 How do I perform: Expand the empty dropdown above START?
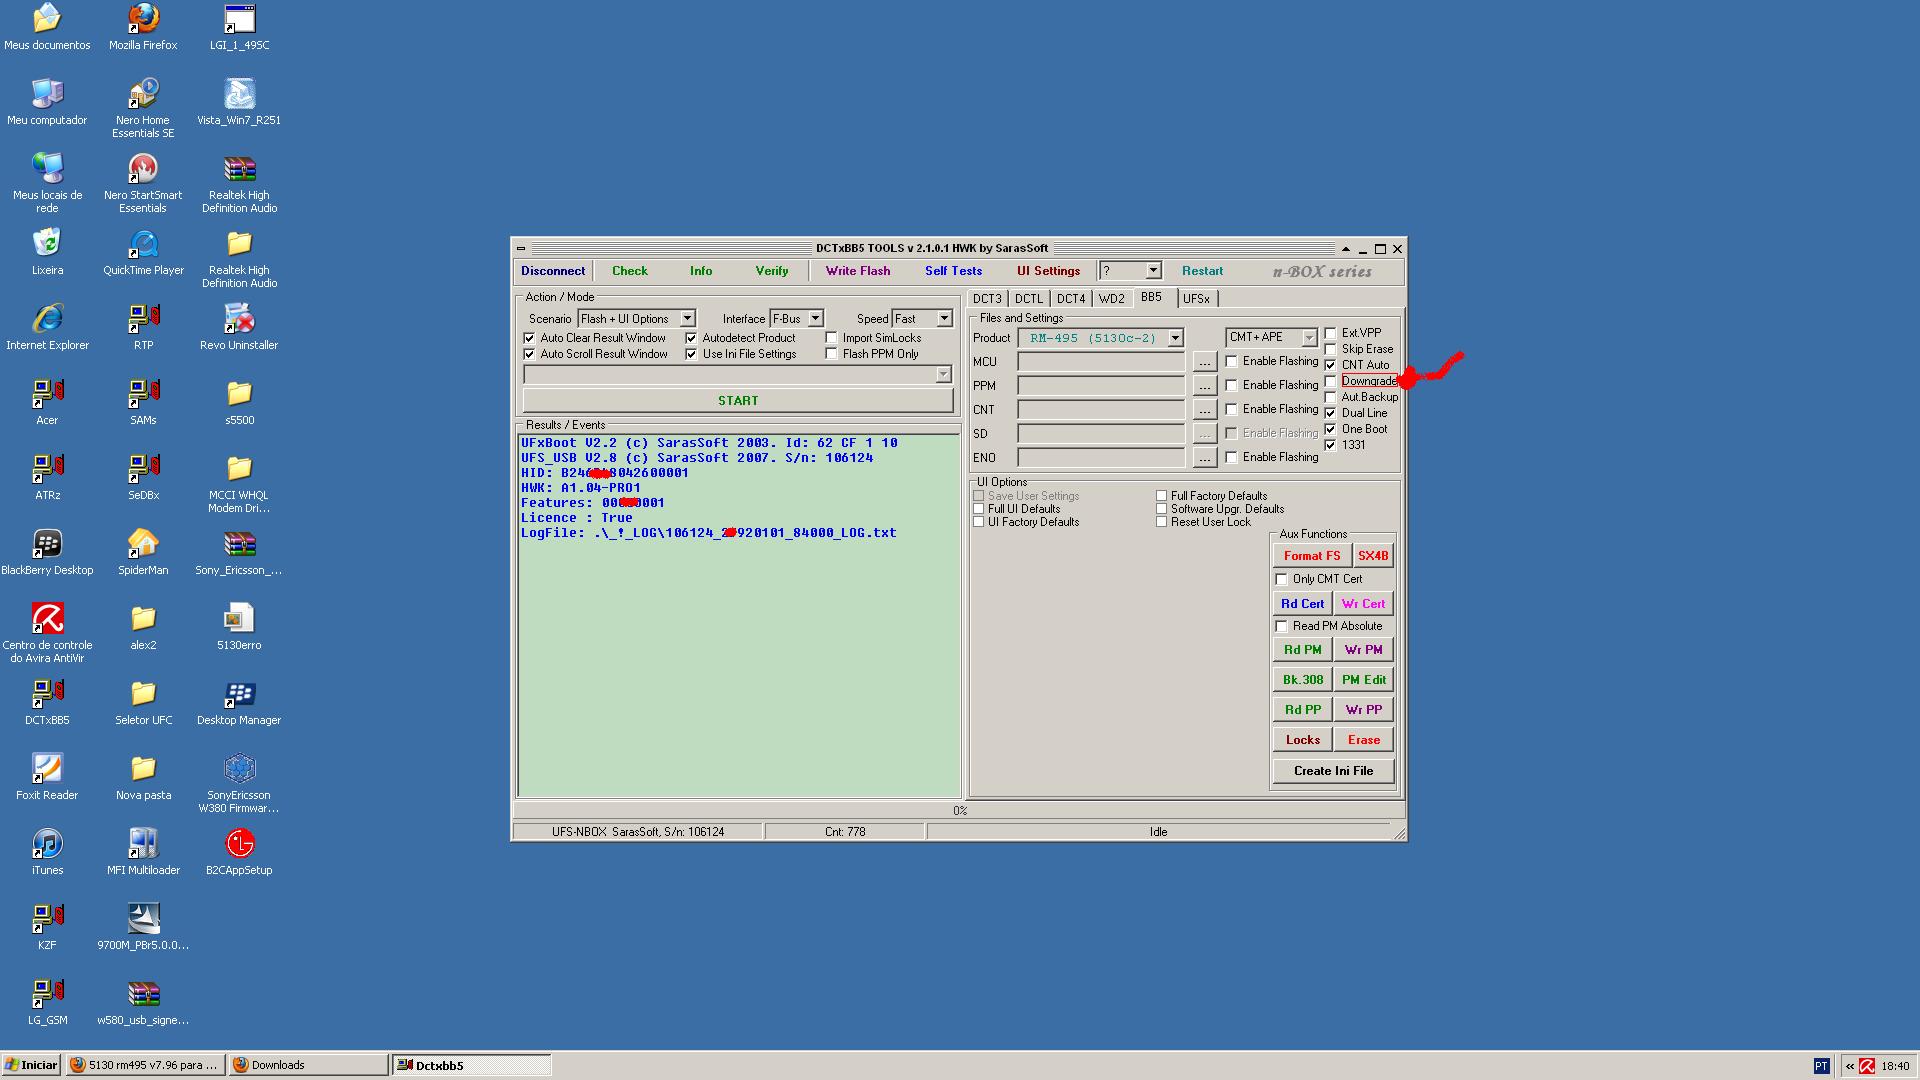[737, 374]
